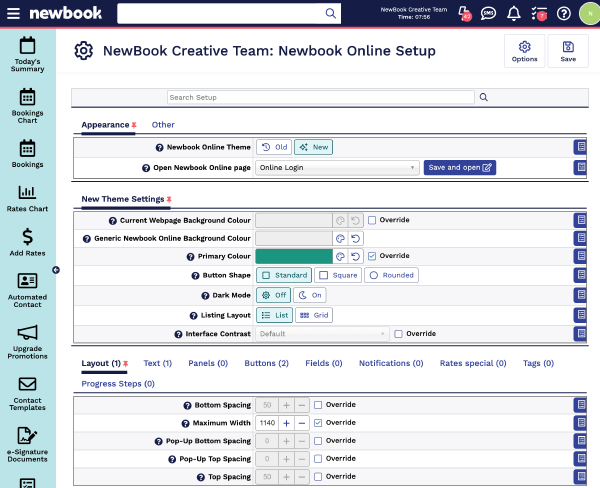Click the Search Setup input field
This screenshot has width=600, height=488.
coord(321,97)
